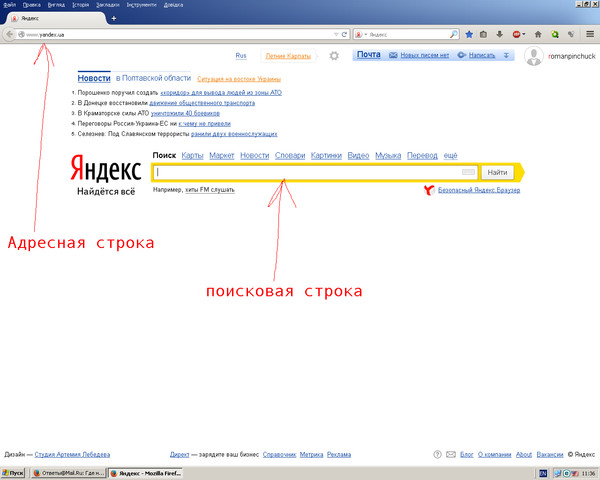Open the Історія menu
Image resolution: width=600 pixels, height=480 pixels.
pos(80,5)
